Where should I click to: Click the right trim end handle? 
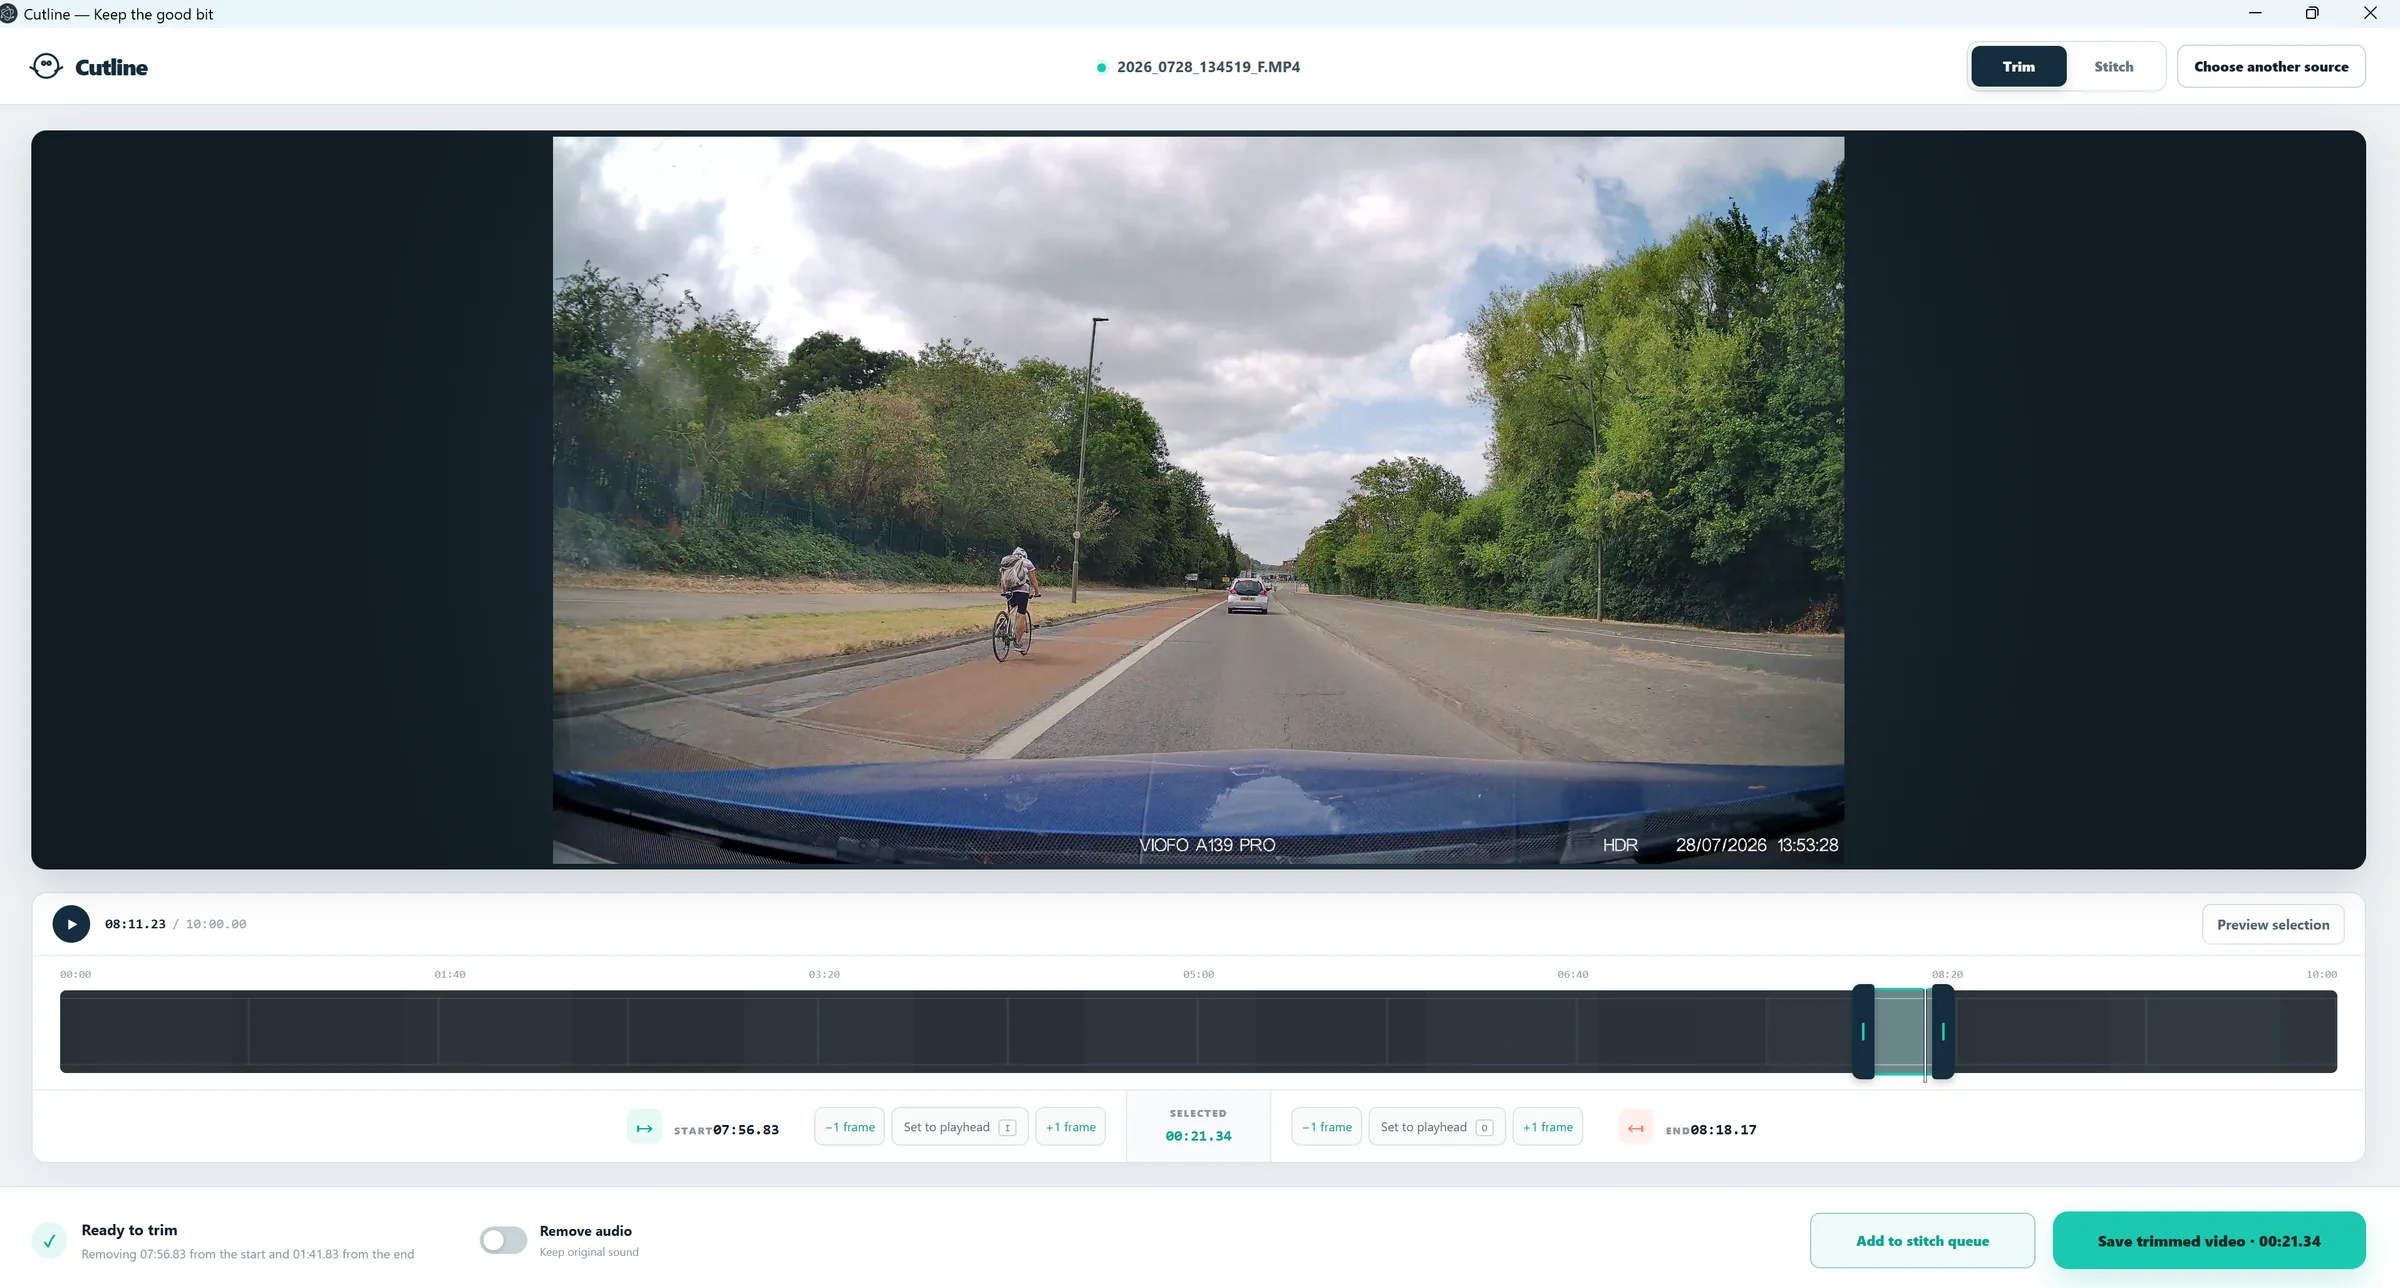coord(1942,1031)
